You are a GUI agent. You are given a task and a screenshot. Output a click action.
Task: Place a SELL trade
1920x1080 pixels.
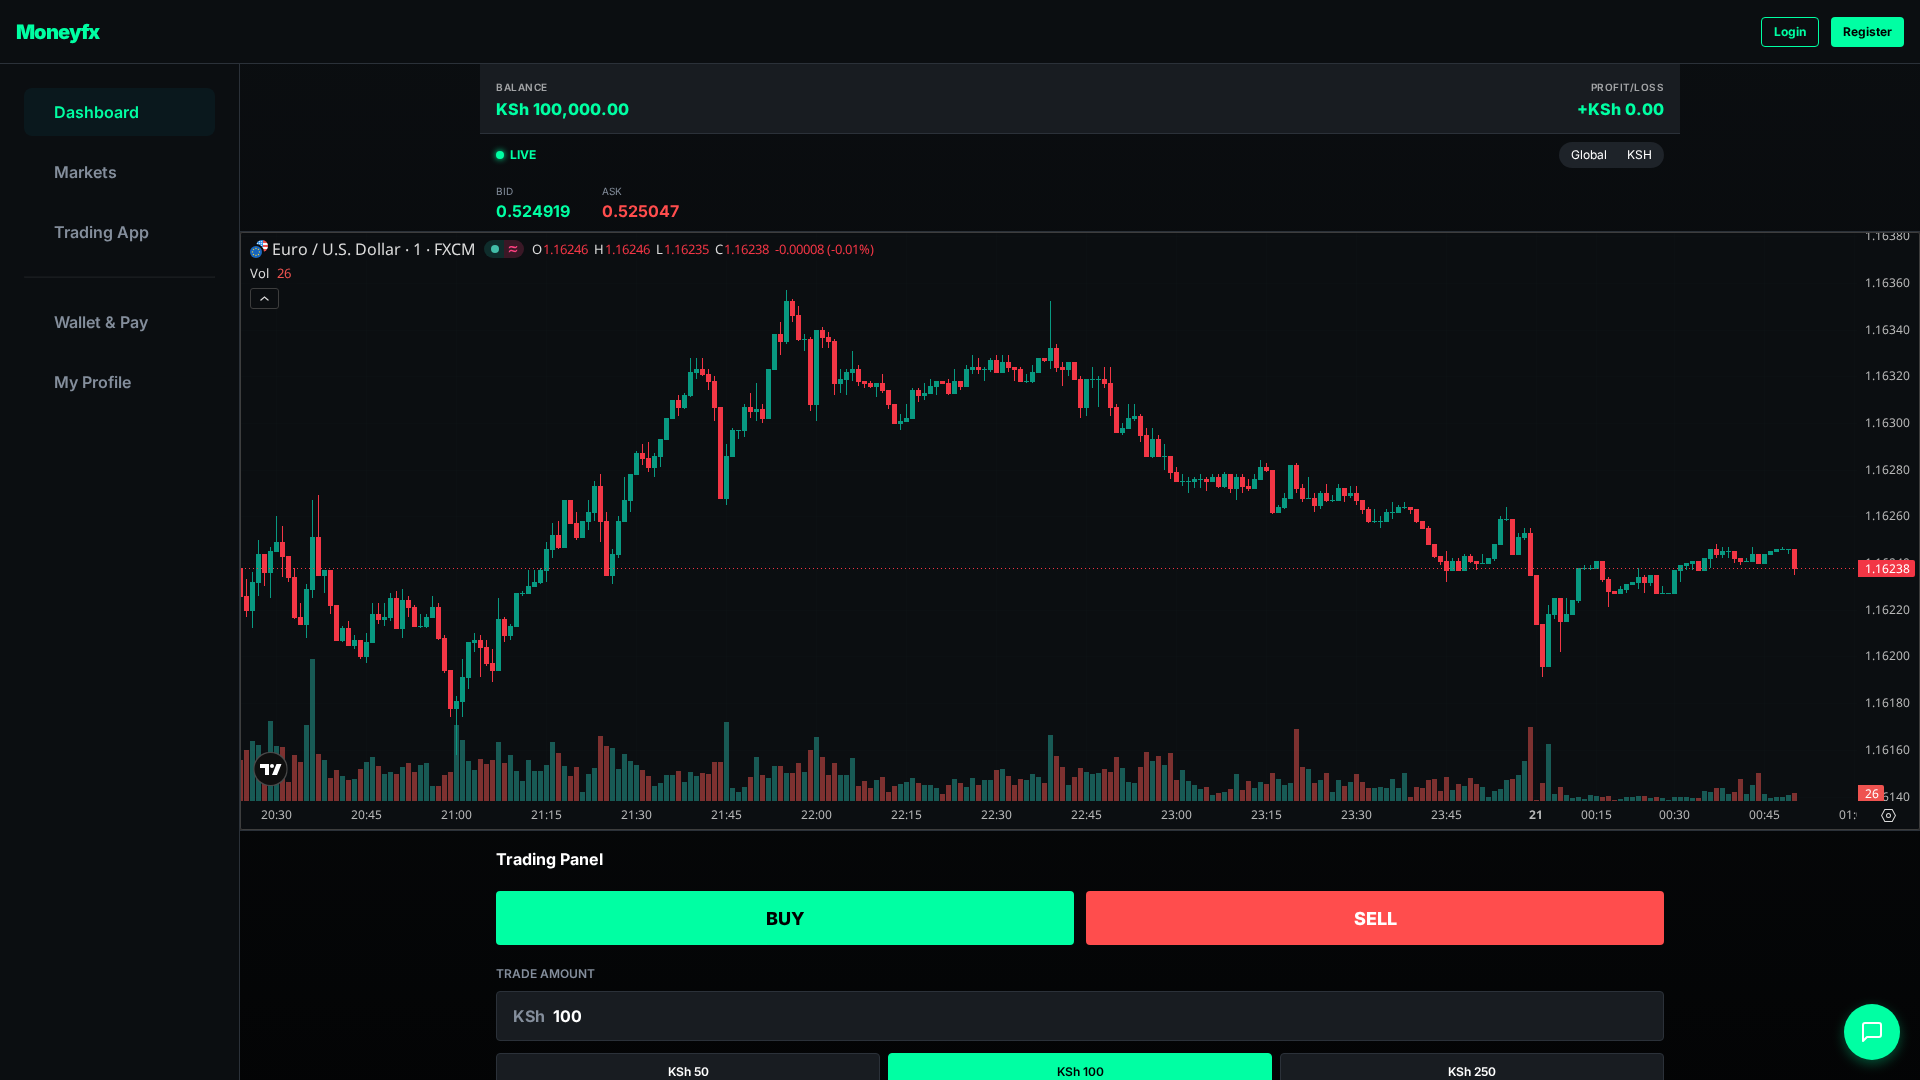[x=1375, y=918]
